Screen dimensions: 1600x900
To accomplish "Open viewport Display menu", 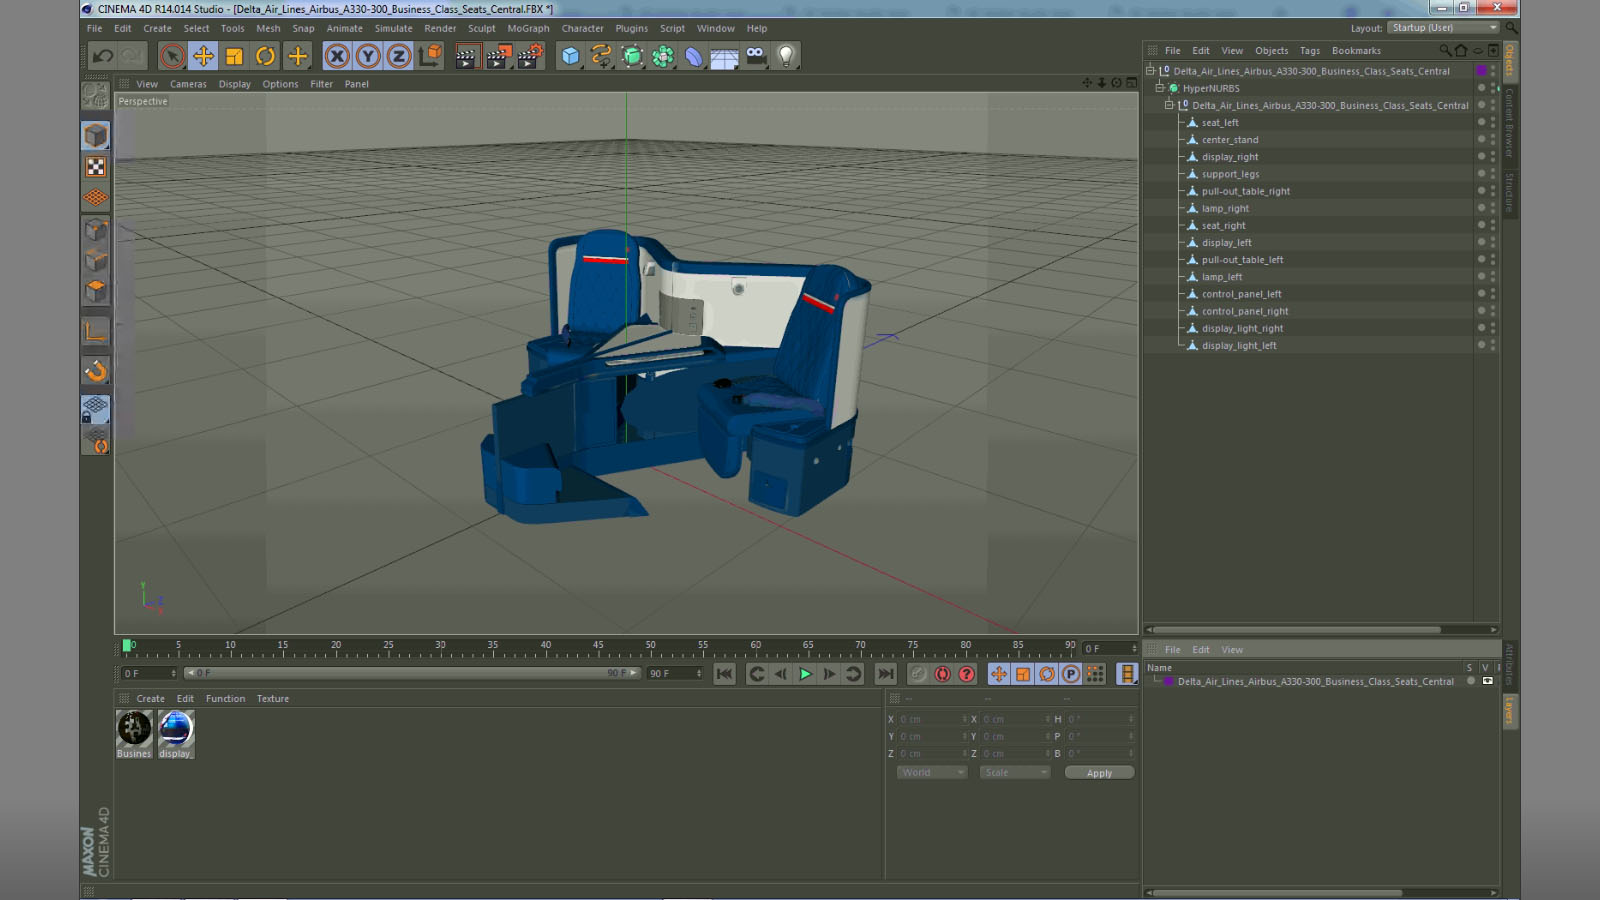I will [235, 84].
